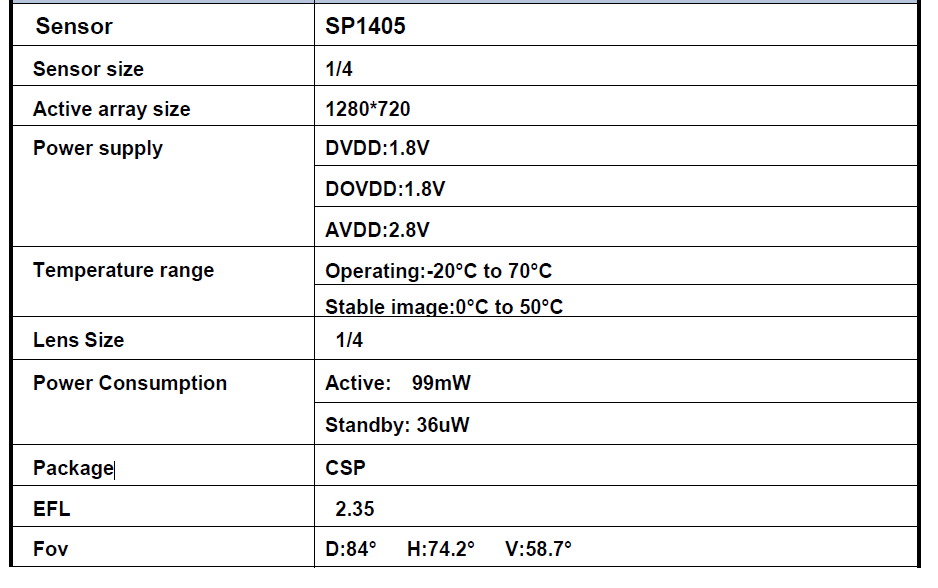Place cursor in 'Package' label cell

tap(73, 468)
